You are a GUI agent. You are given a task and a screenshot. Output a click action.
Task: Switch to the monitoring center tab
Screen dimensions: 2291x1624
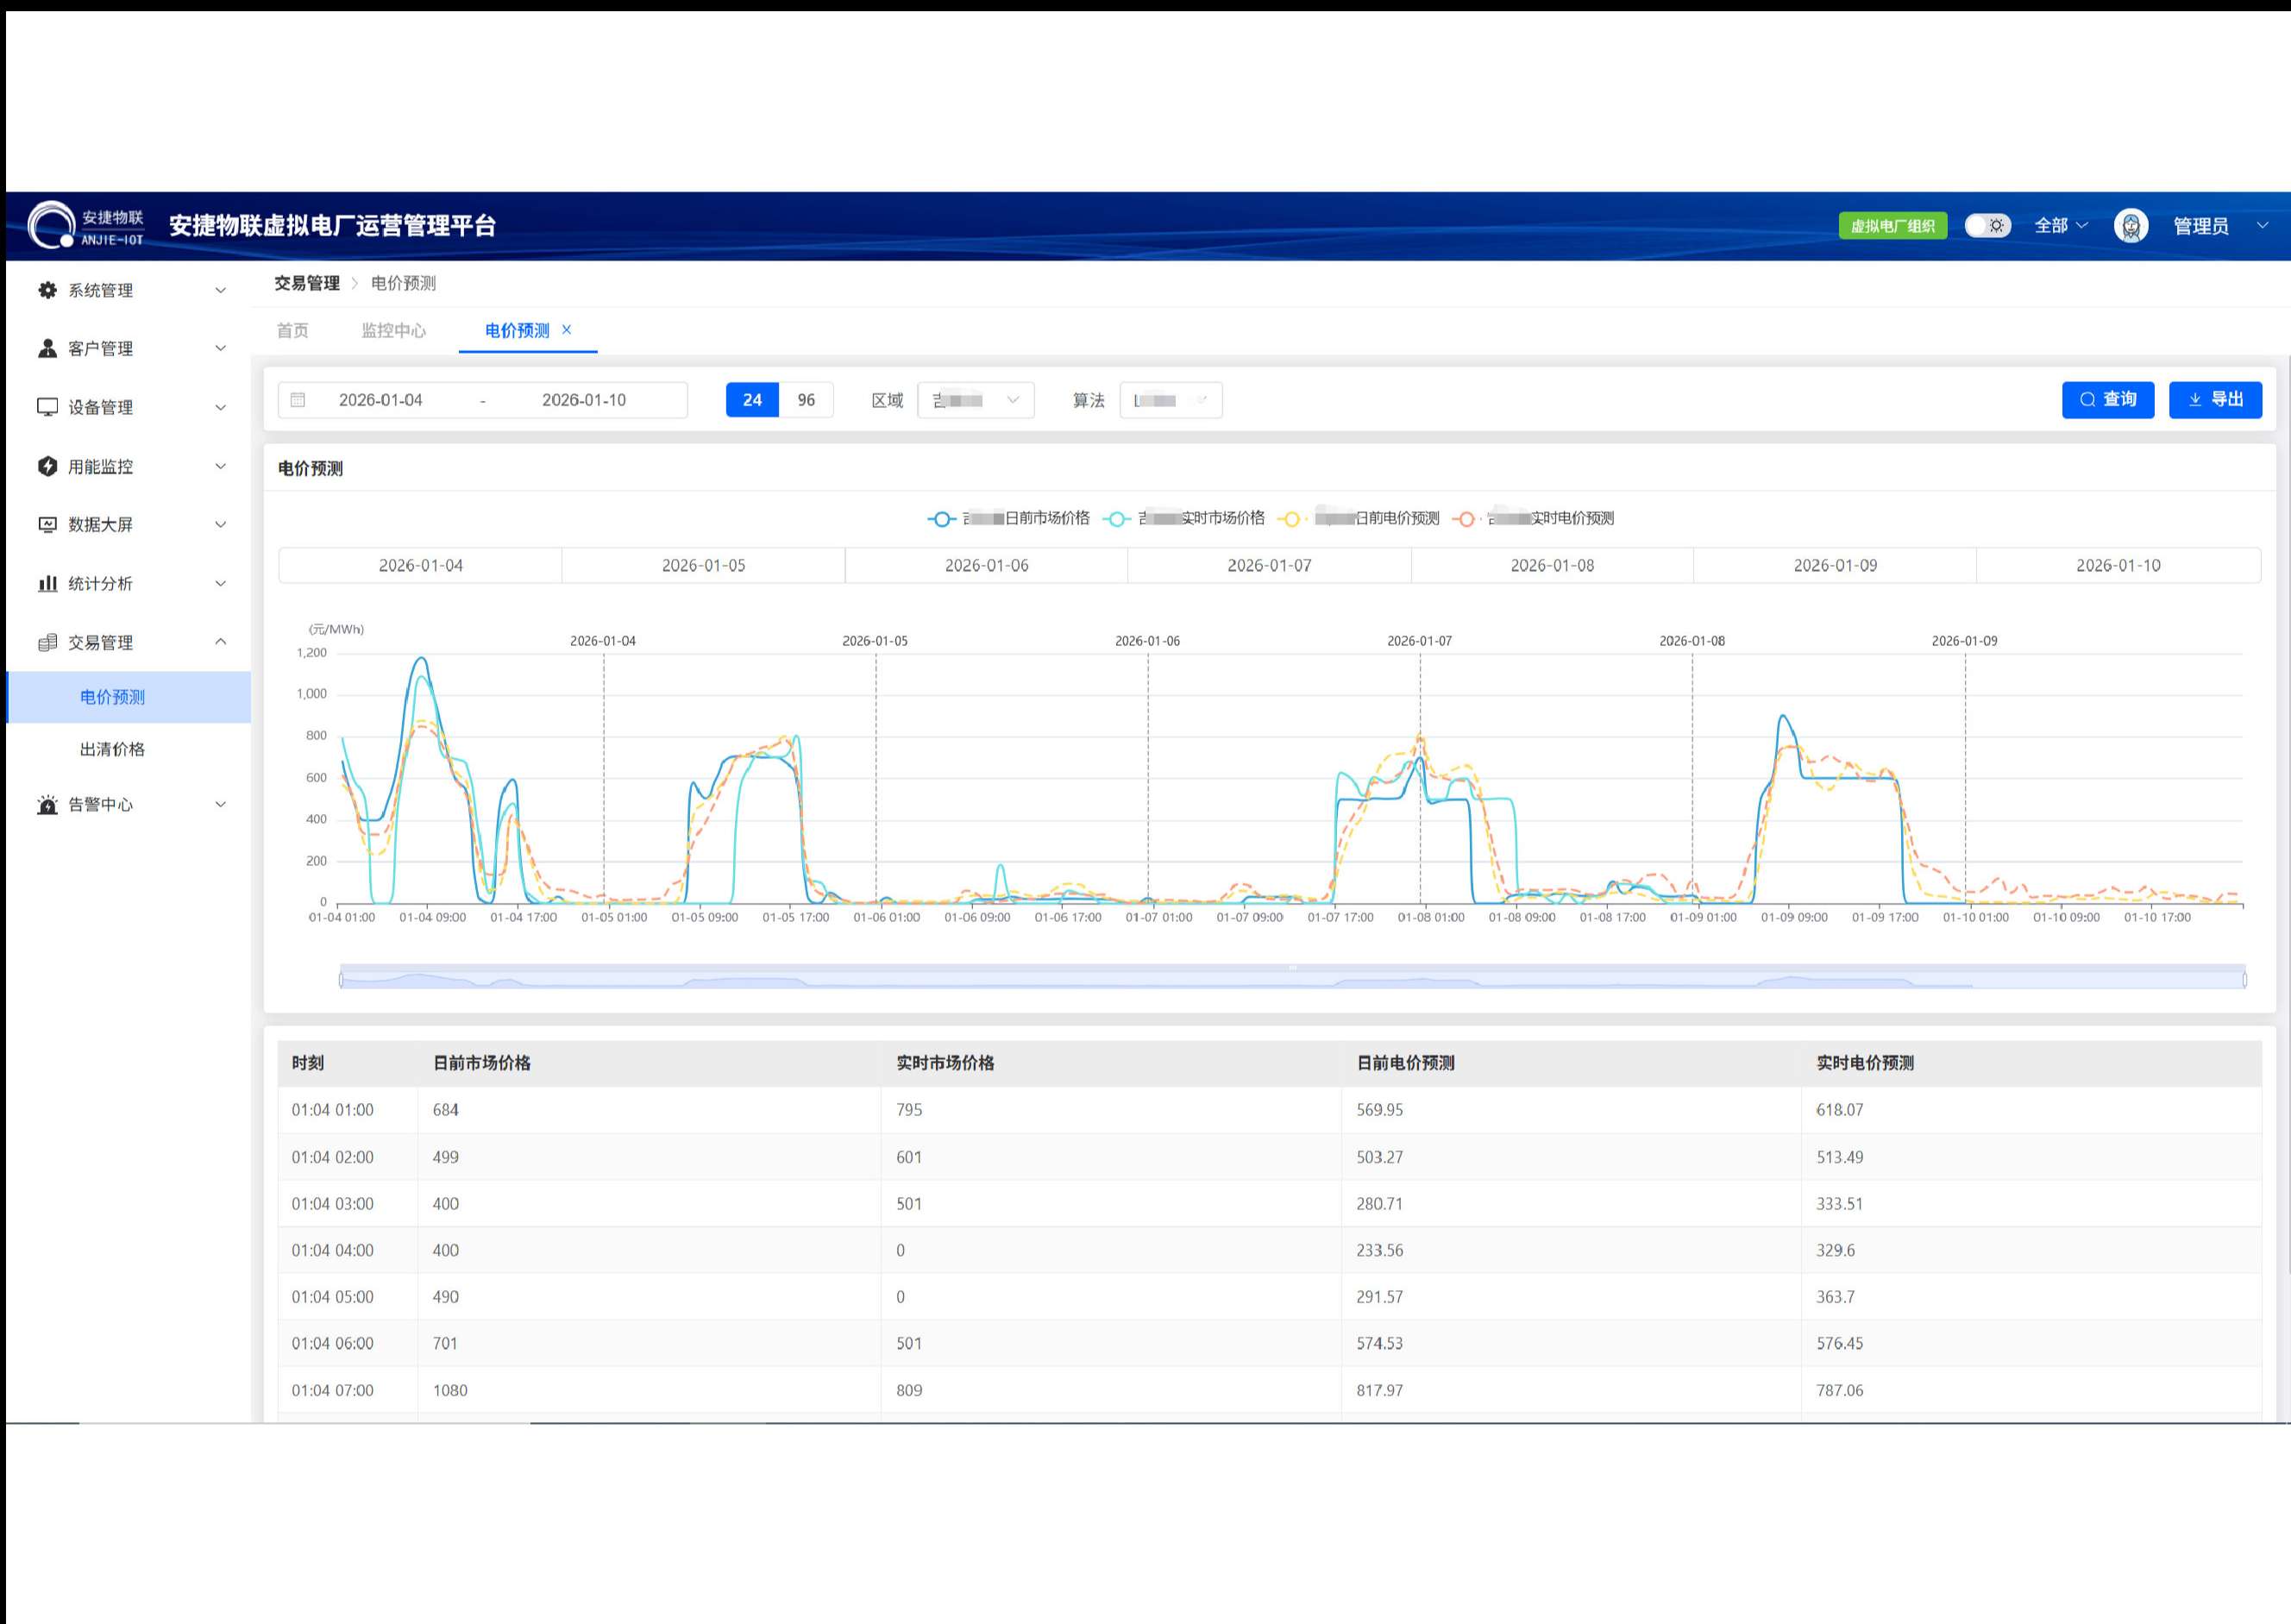pyautogui.click(x=393, y=331)
